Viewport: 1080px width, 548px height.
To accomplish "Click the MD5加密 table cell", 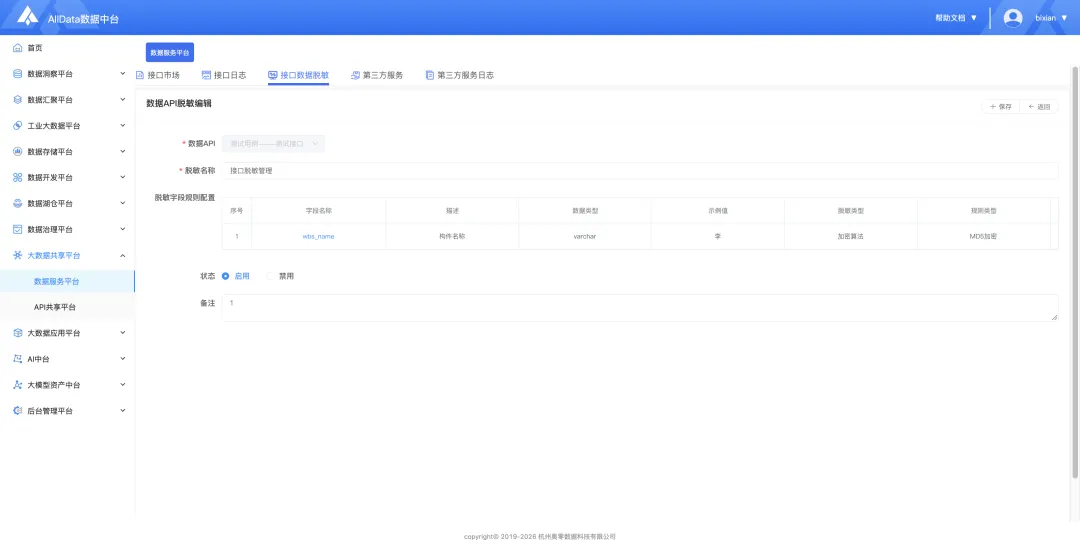I will [x=984, y=236].
